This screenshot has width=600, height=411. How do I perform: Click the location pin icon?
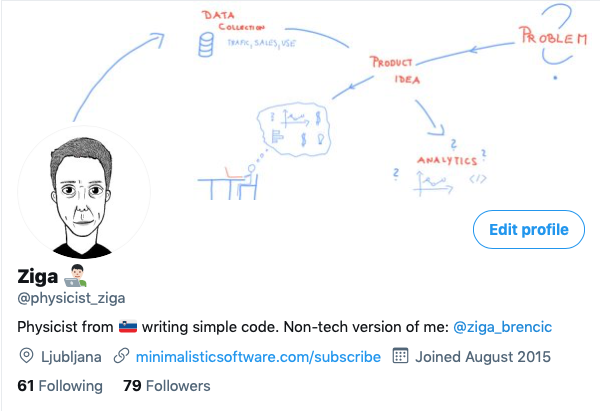(x=27, y=356)
